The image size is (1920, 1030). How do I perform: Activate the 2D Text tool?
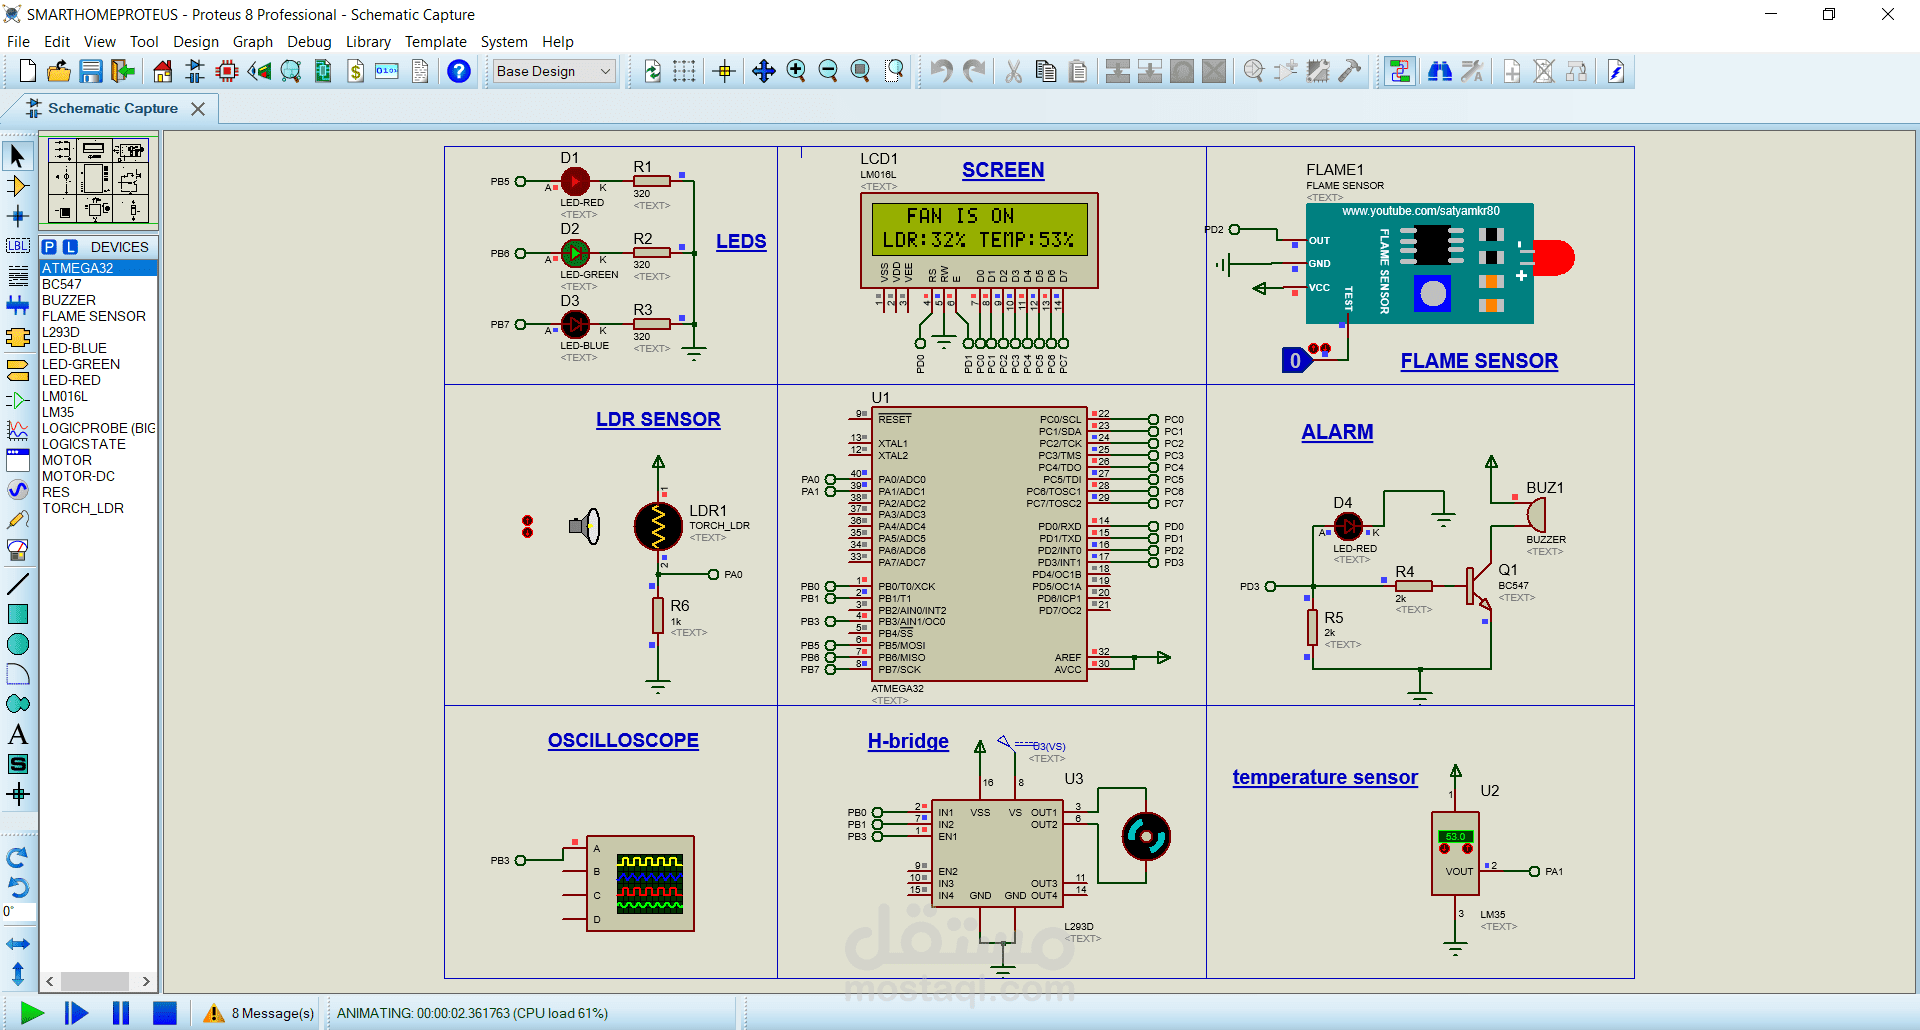point(18,734)
